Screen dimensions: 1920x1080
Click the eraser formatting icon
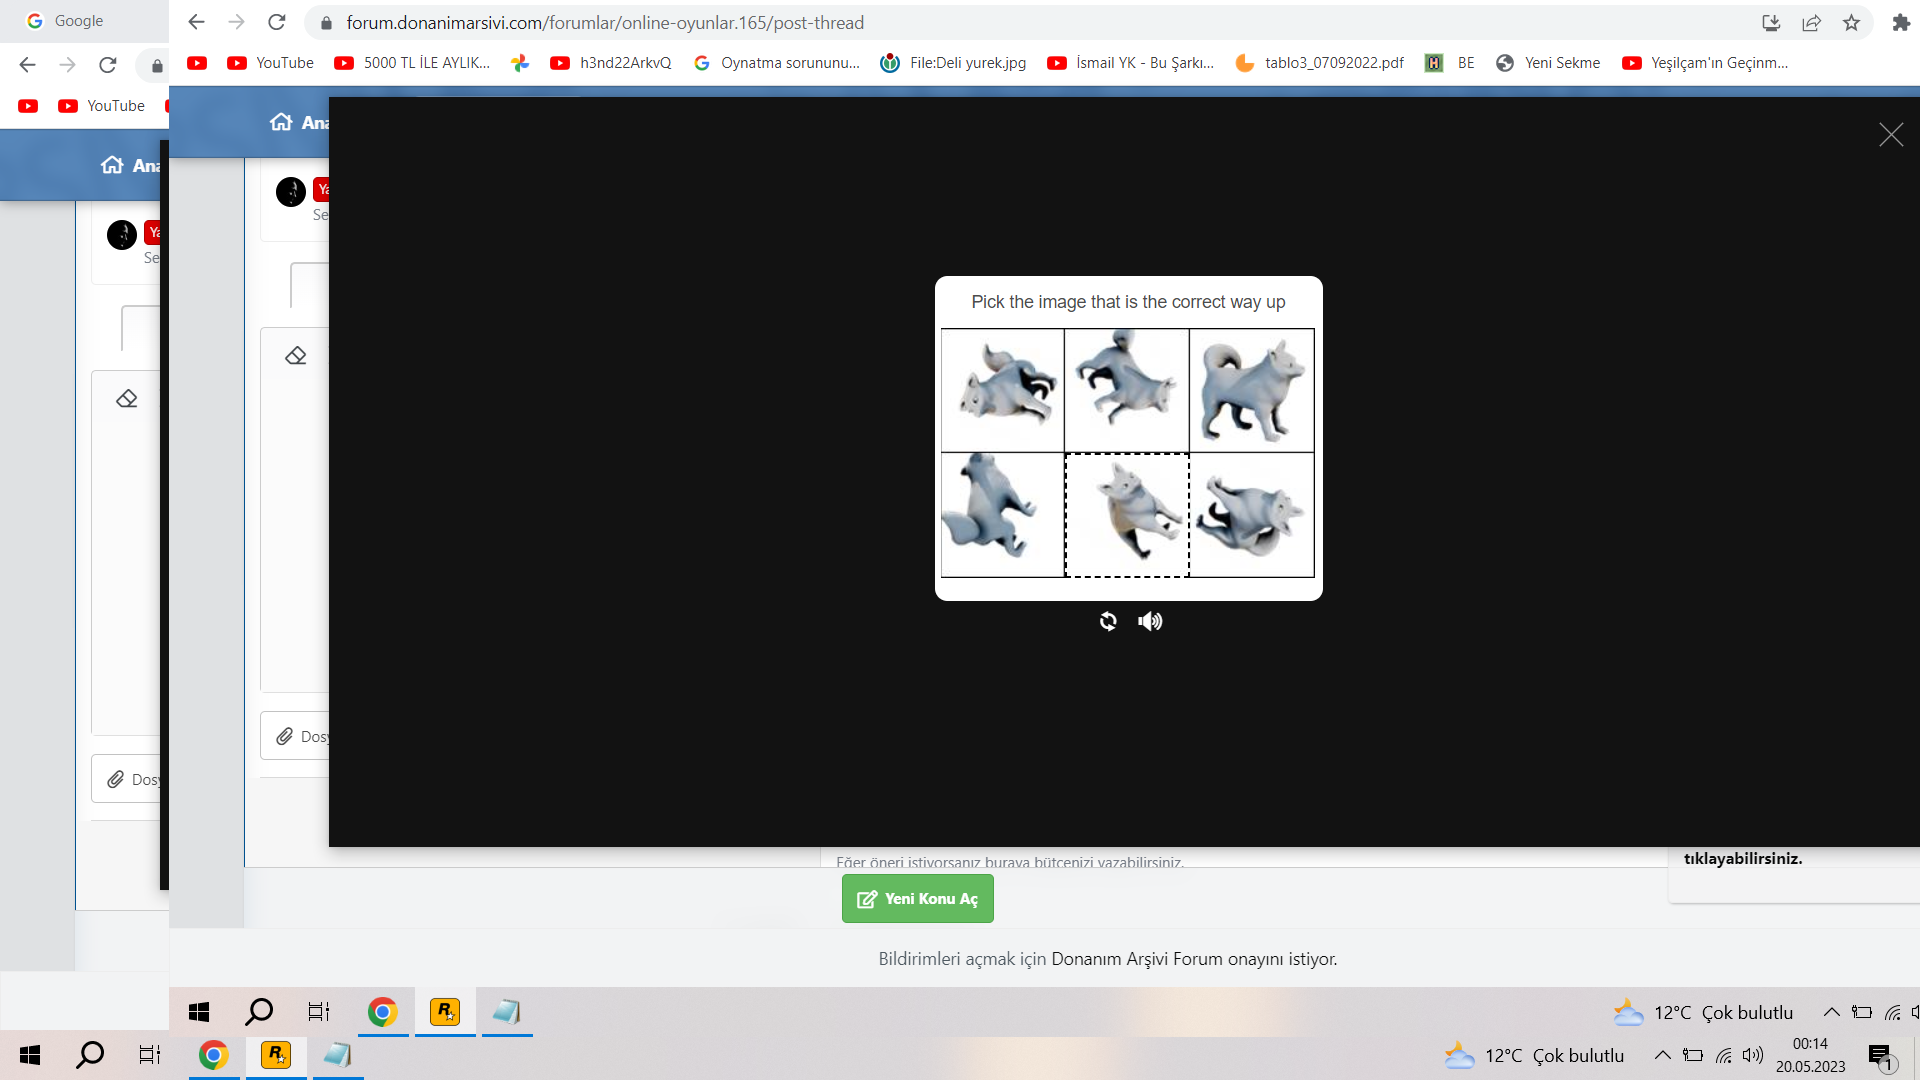click(296, 356)
